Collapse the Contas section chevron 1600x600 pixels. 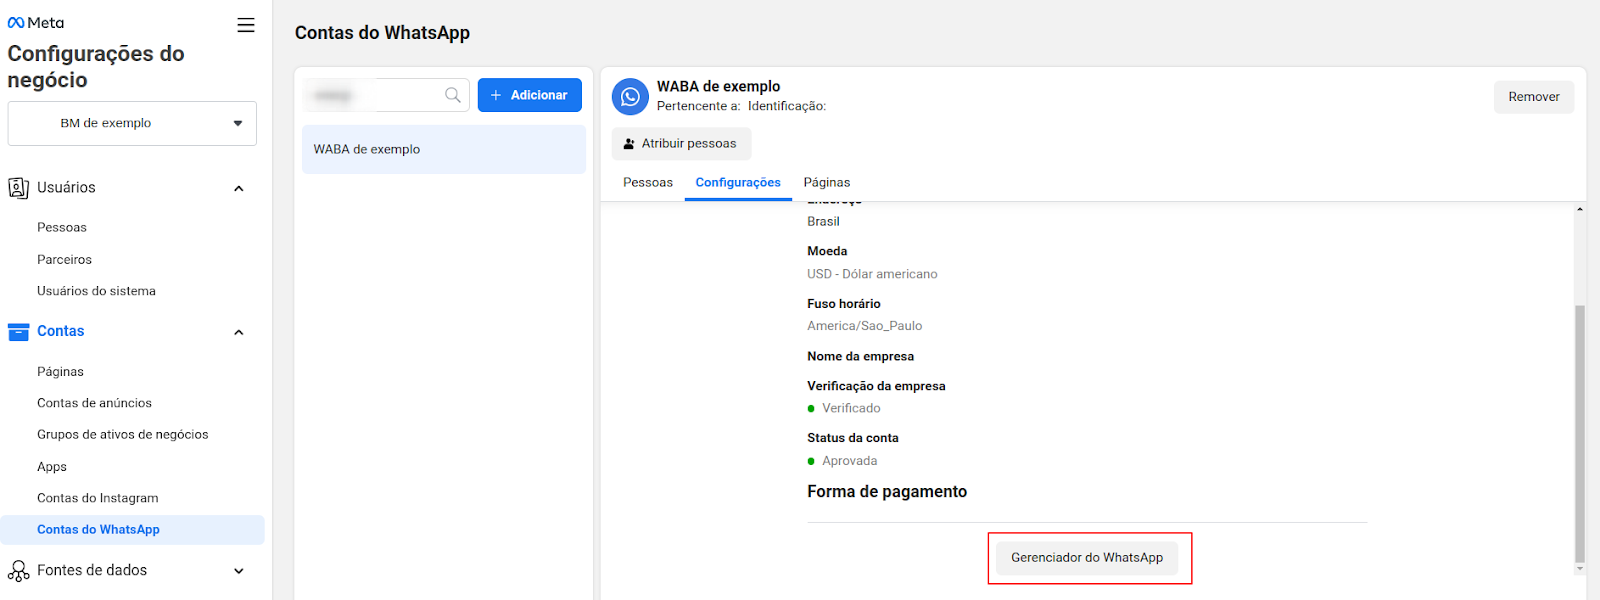pyautogui.click(x=239, y=332)
